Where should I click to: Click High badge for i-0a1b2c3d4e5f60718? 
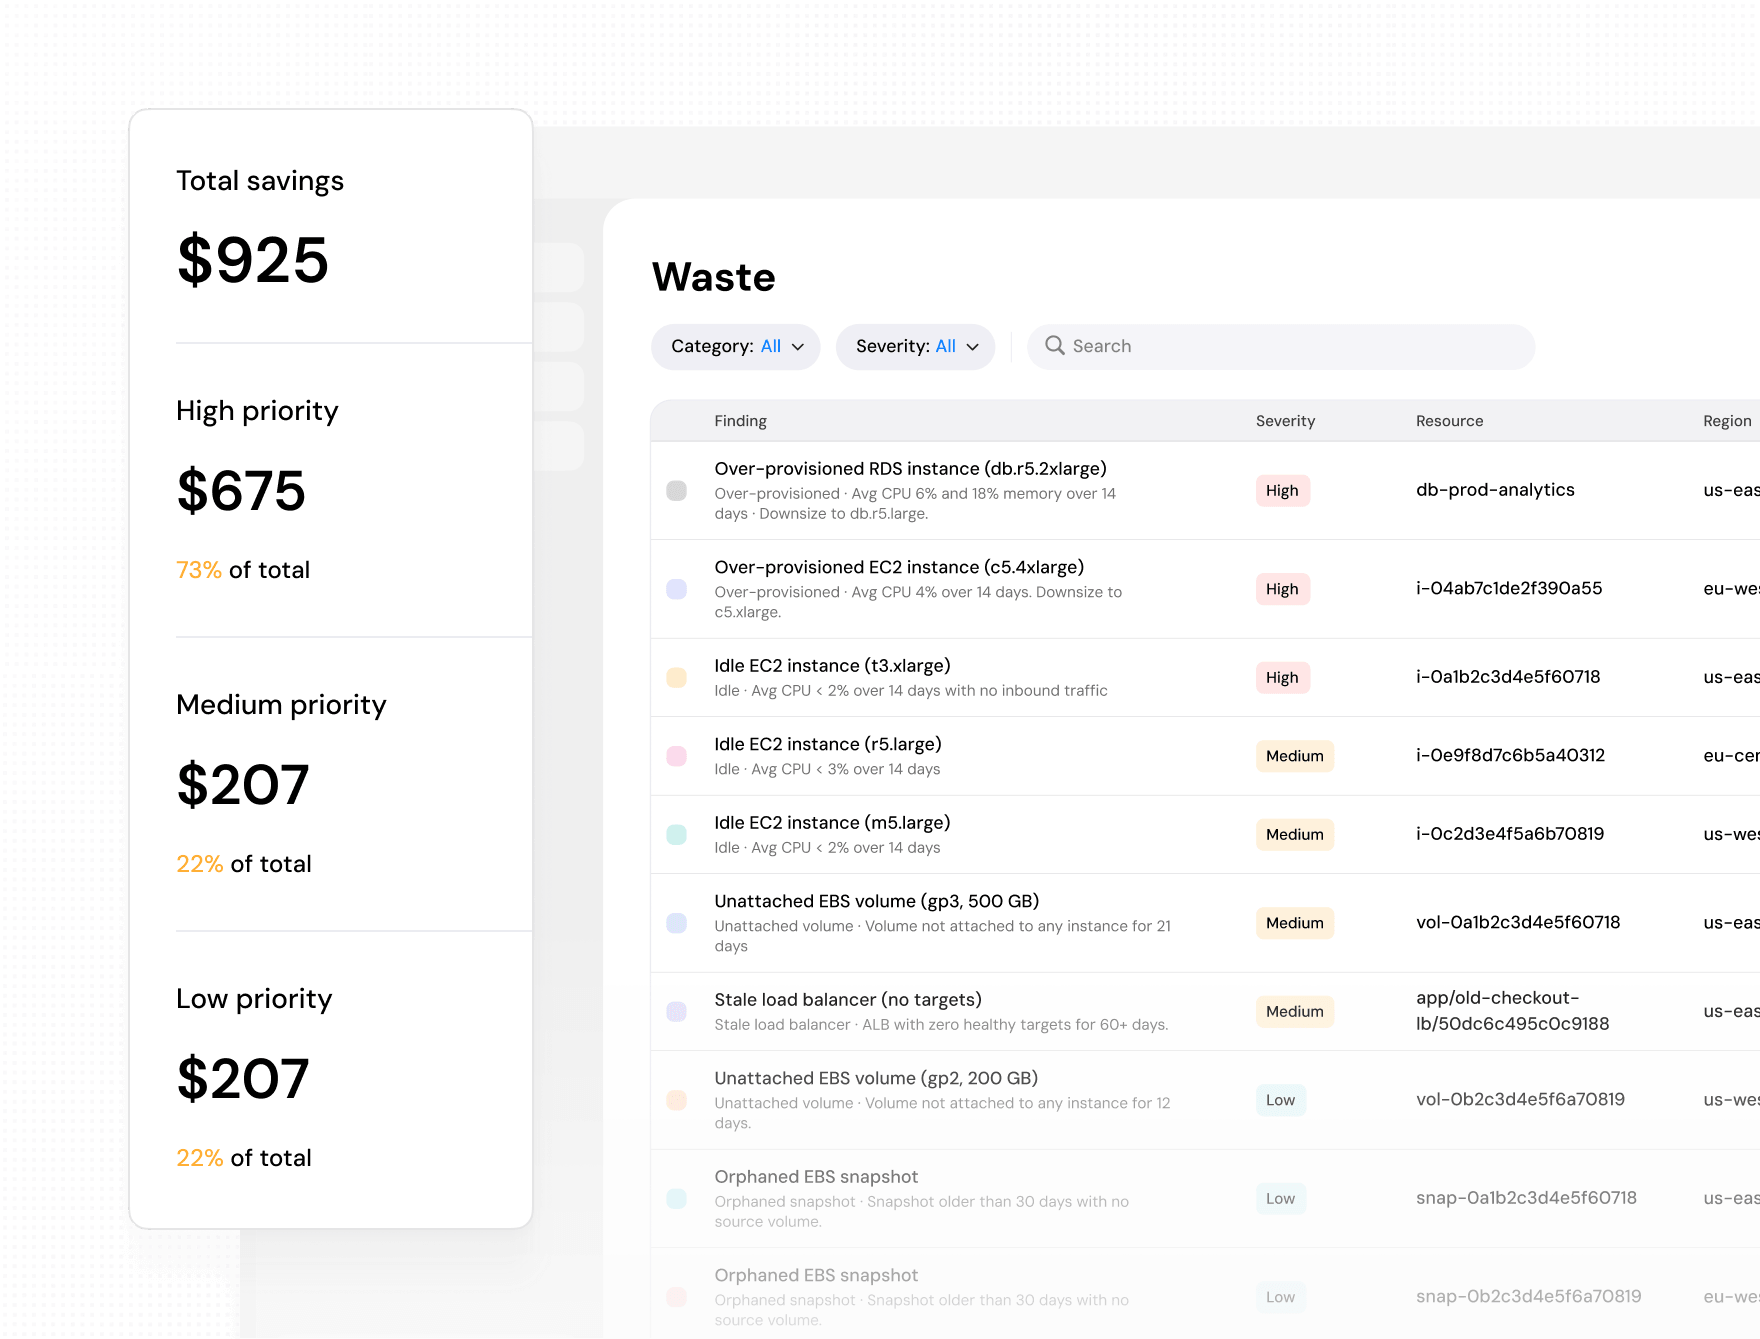[x=1283, y=678]
